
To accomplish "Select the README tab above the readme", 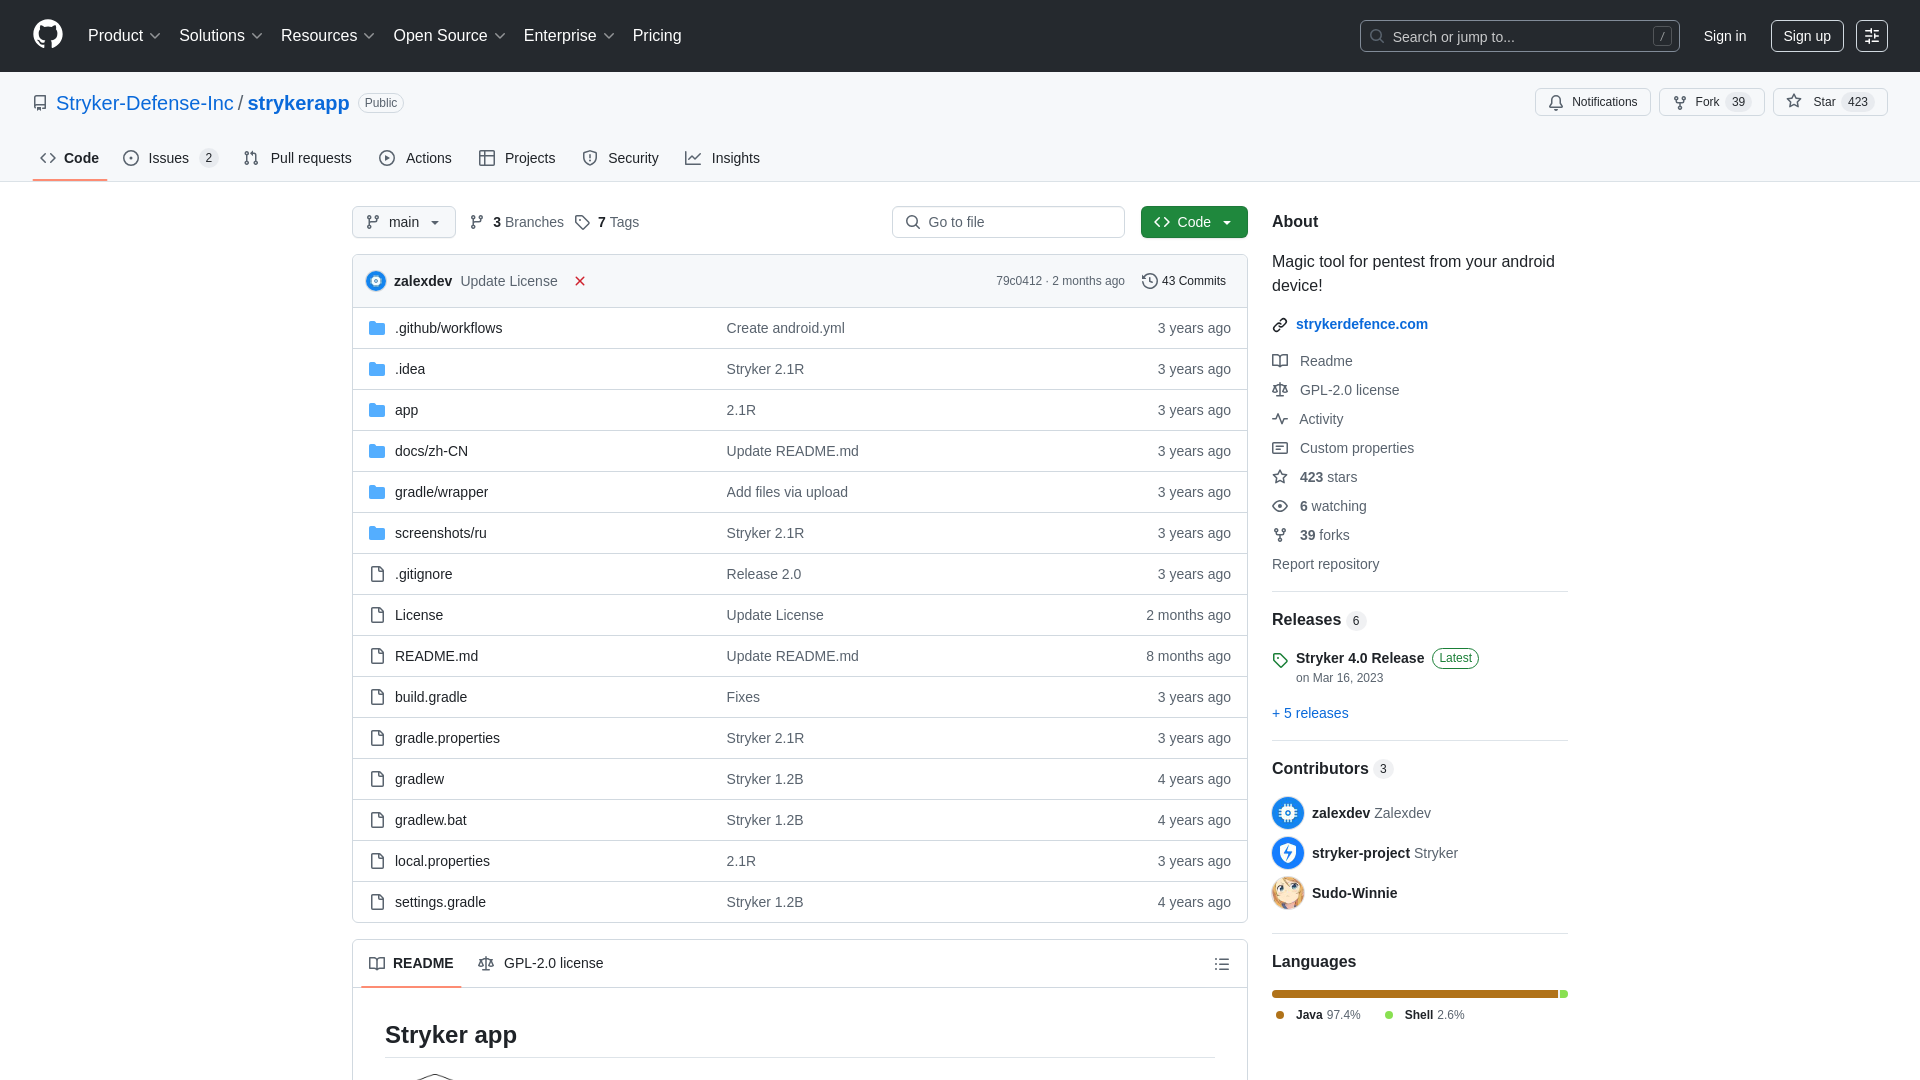I will (411, 963).
